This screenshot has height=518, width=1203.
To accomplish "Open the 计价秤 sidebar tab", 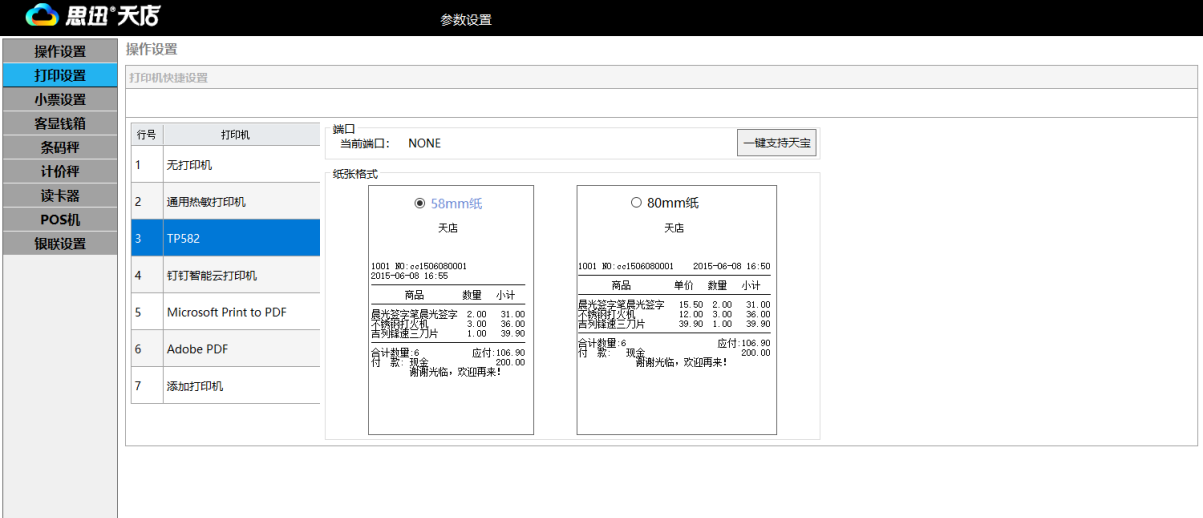I will pyautogui.click(x=60, y=171).
